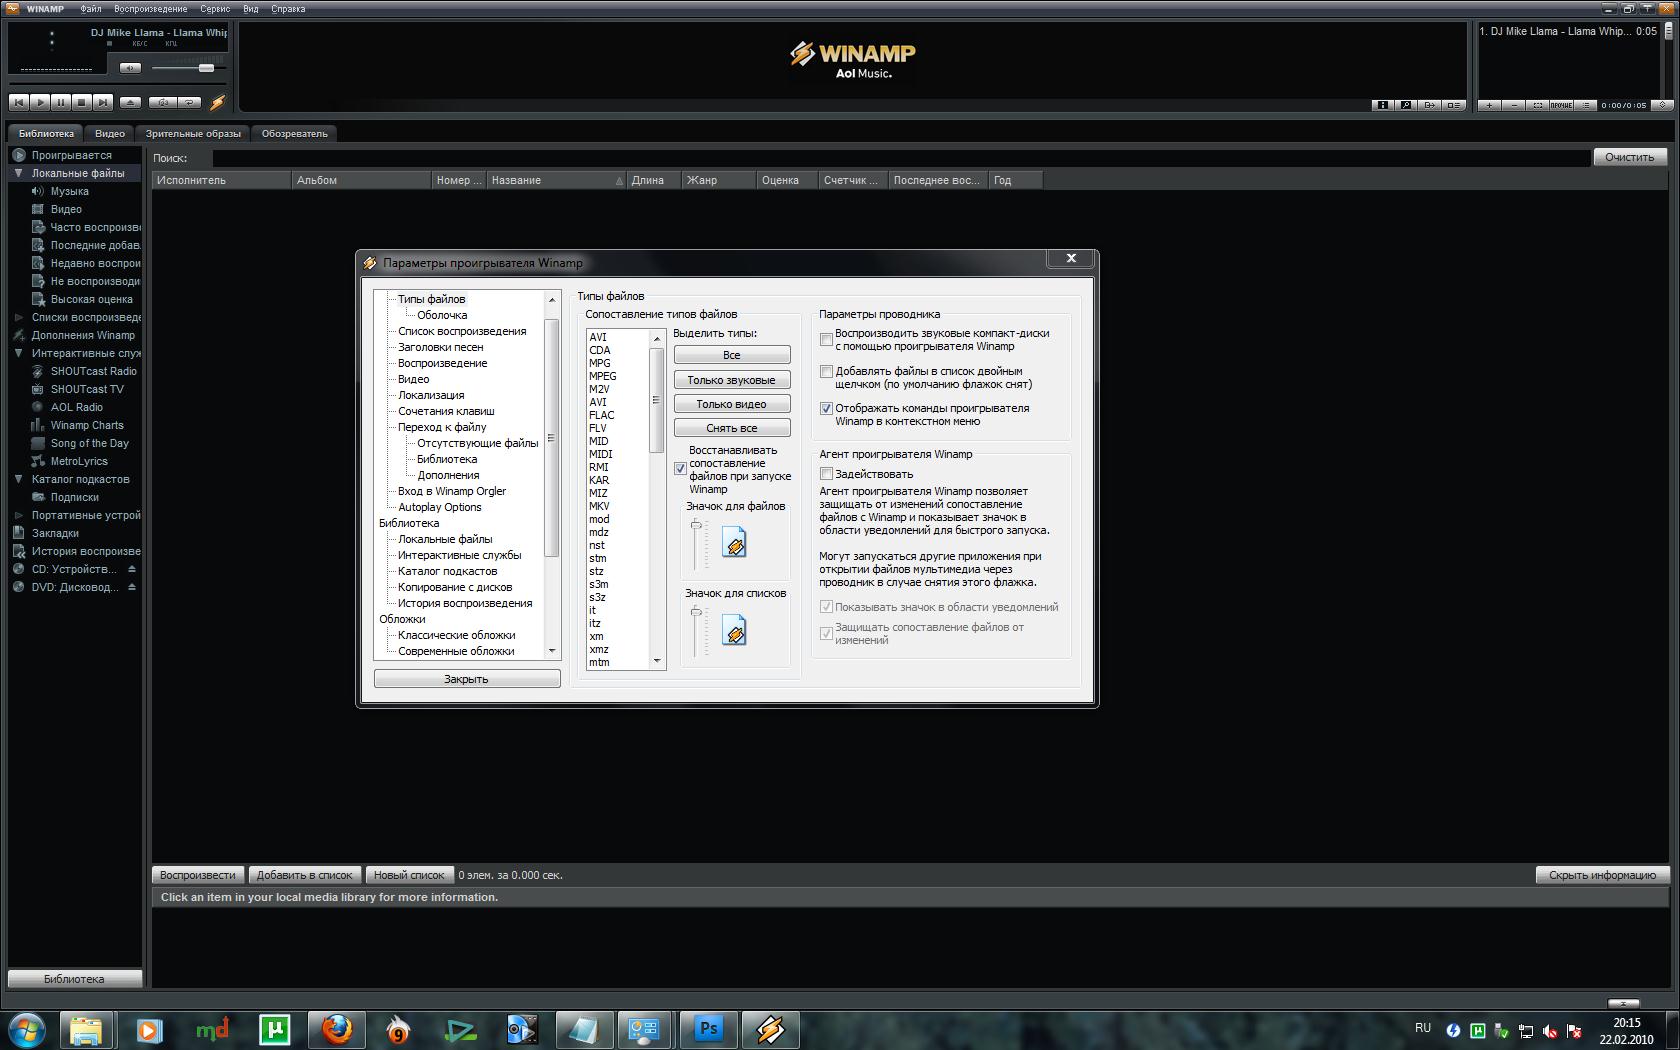The height and width of the screenshot is (1050, 1680).
Task: Select Сочетания клавиш in the preferences tree
Action: [x=446, y=411]
